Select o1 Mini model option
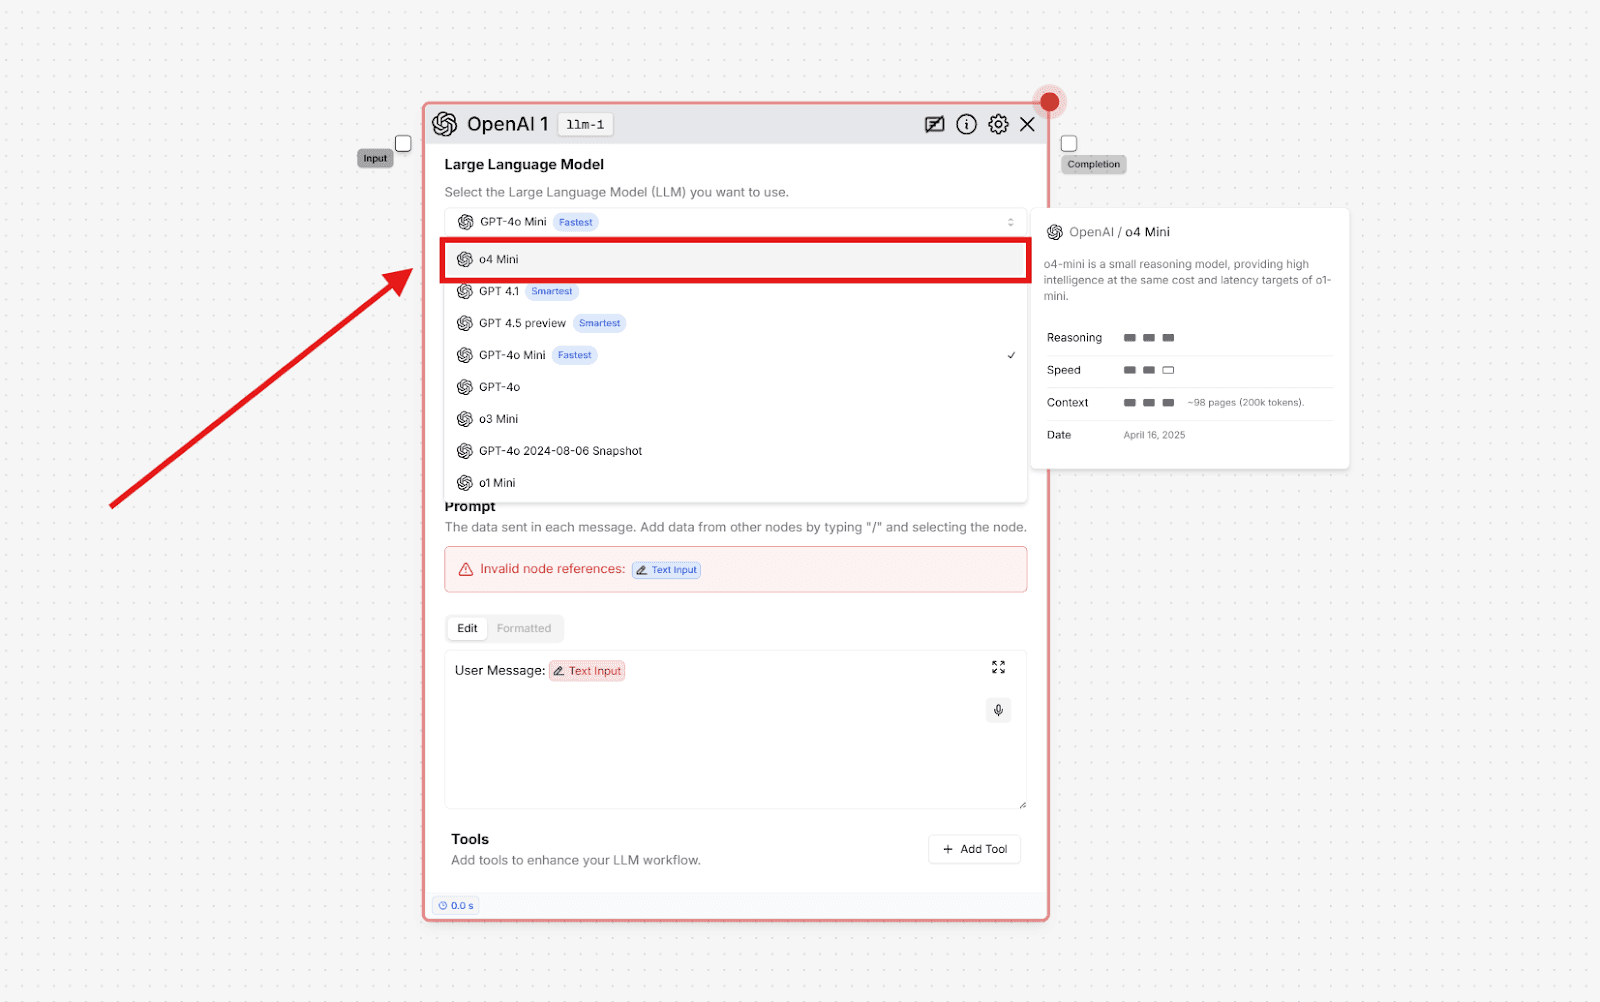This screenshot has height=1002, width=1600. (x=735, y=483)
